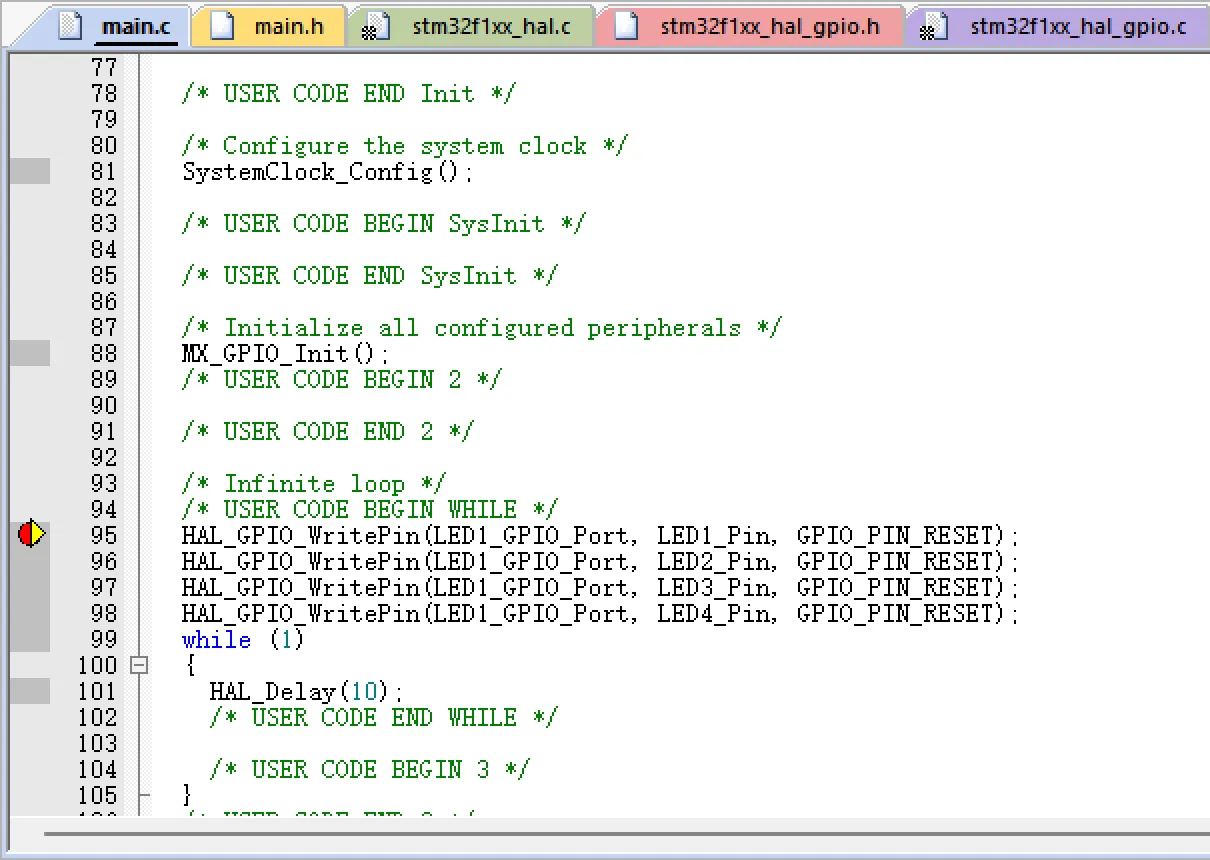Switch to the main.h tab

tap(288, 26)
